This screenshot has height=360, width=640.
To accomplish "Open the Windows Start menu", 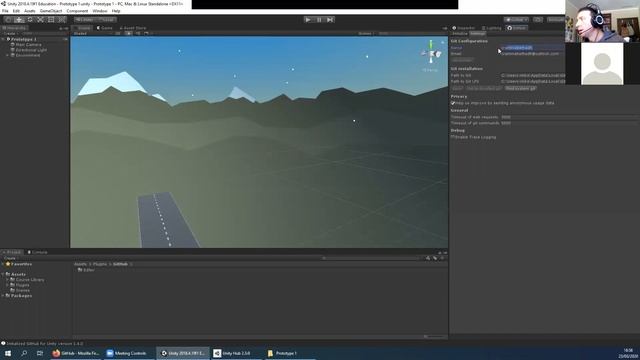I will coord(7,353).
